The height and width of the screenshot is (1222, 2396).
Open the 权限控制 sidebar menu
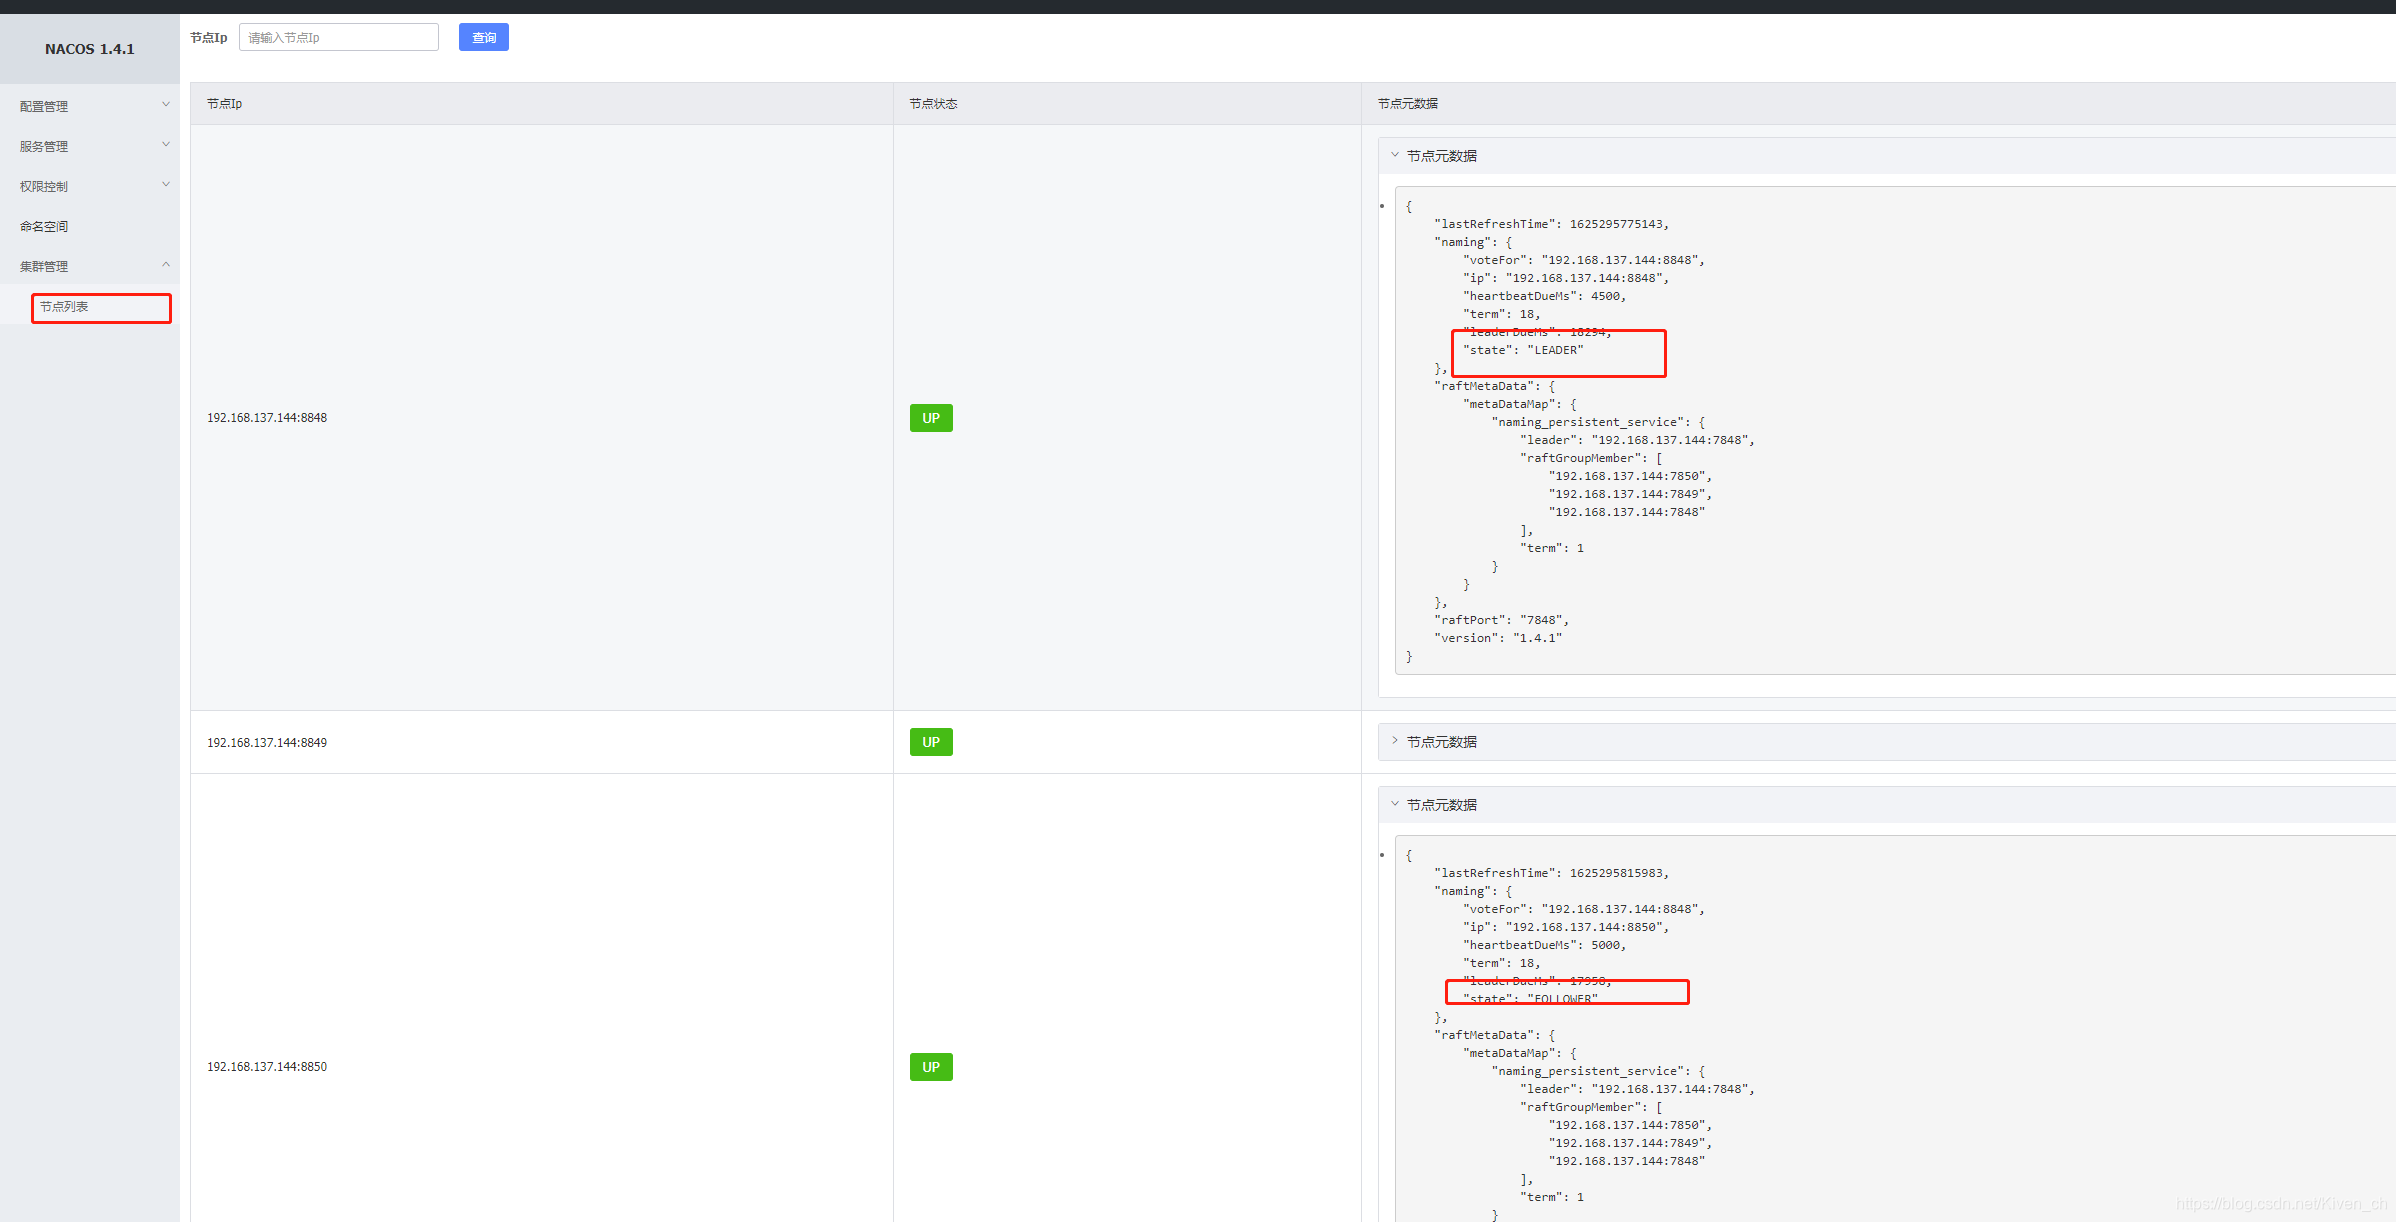[45, 186]
